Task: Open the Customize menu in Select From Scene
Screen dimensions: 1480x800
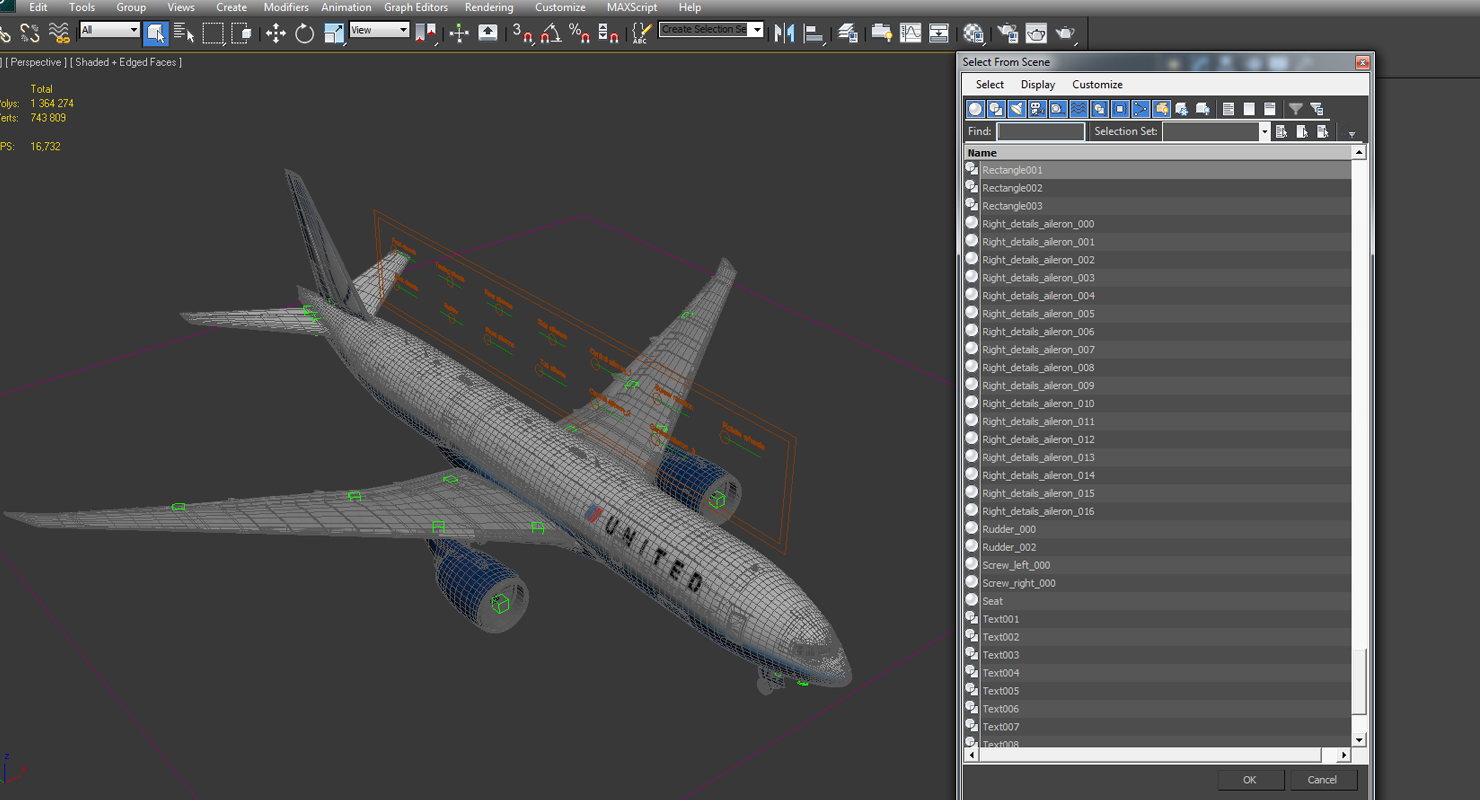Action: [1097, 85]
